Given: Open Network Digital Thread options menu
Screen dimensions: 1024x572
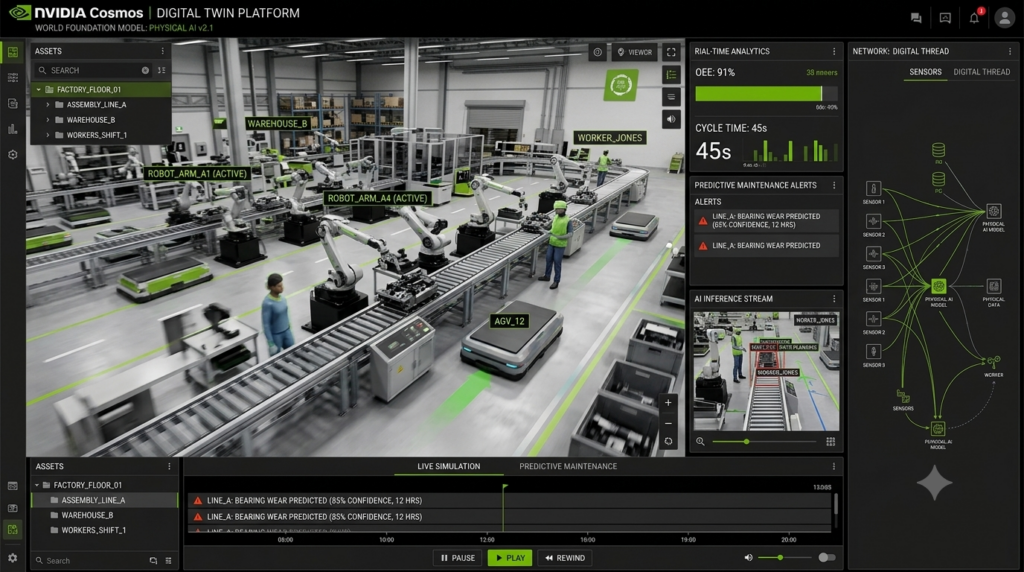Looking at the screenshot, I should pos(1010,51).
